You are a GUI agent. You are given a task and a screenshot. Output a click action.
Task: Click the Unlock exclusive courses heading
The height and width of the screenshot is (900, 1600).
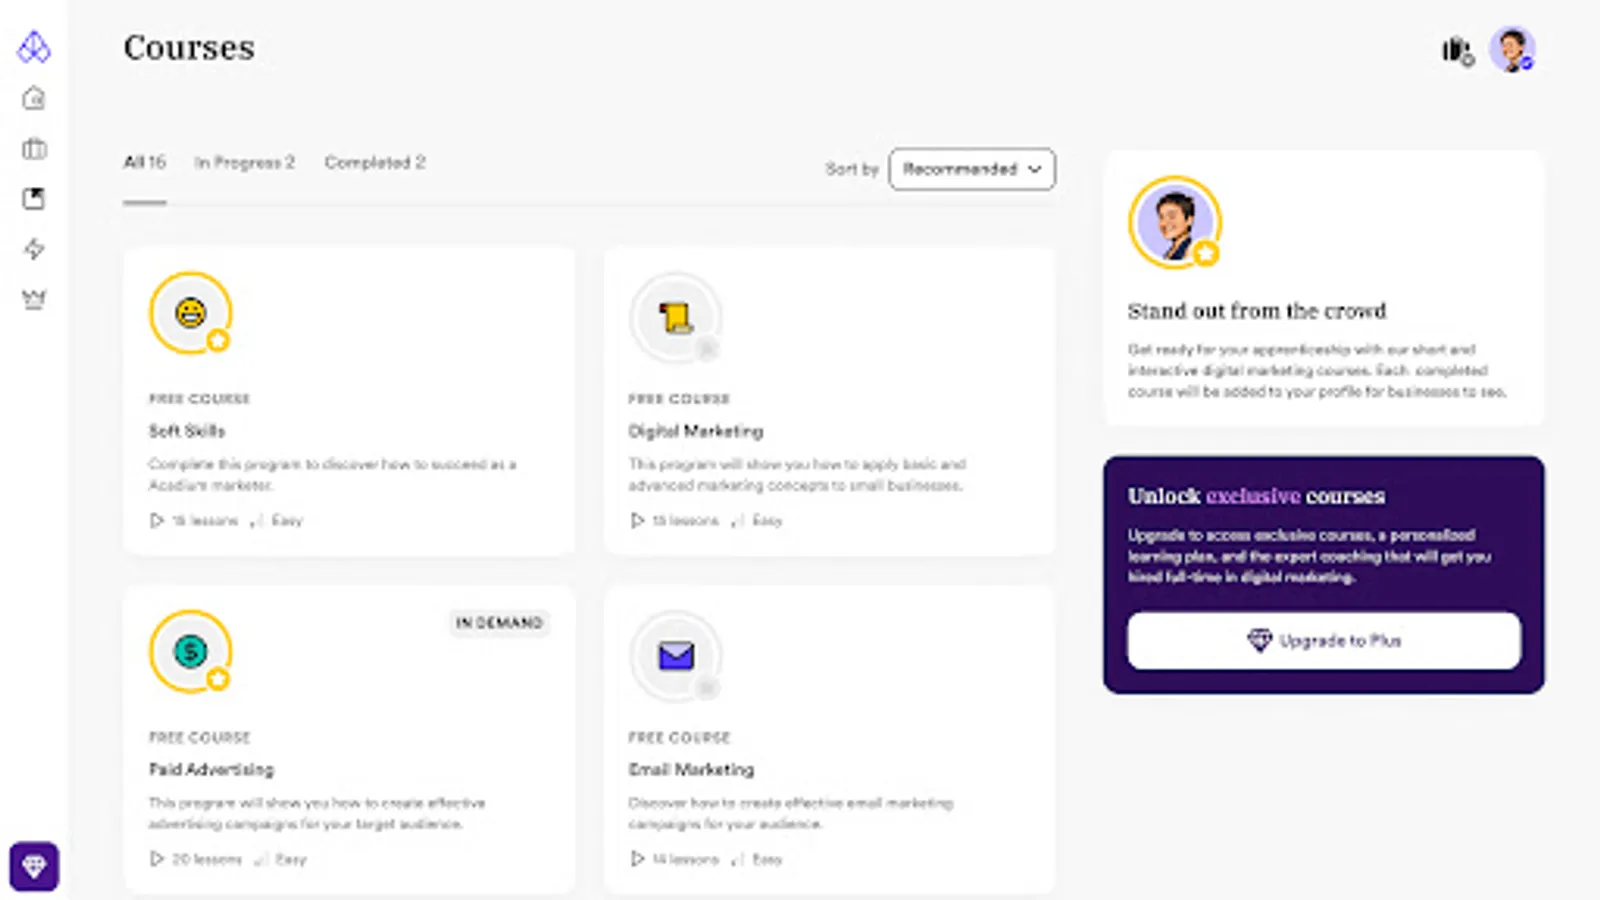1257,496
